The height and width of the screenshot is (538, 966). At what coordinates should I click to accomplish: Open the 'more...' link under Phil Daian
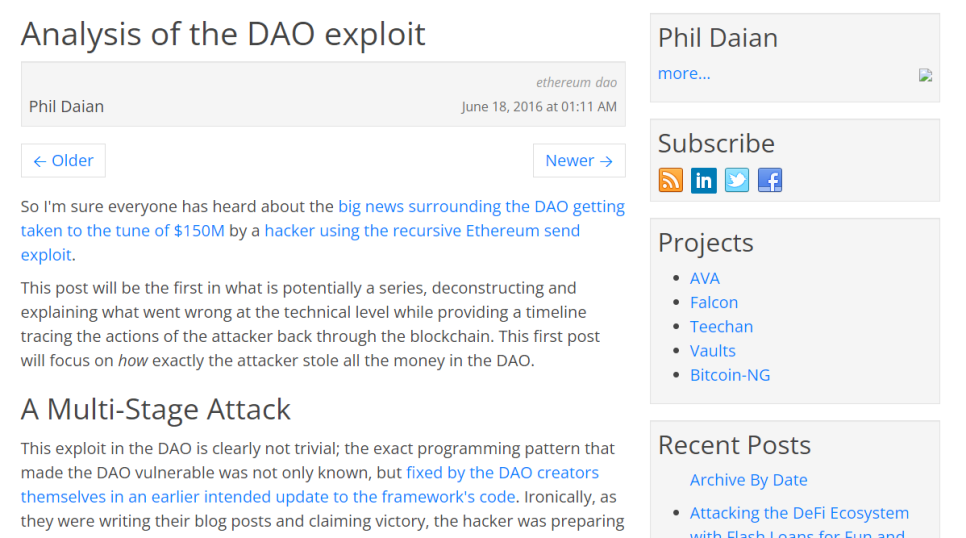point(684,73)
